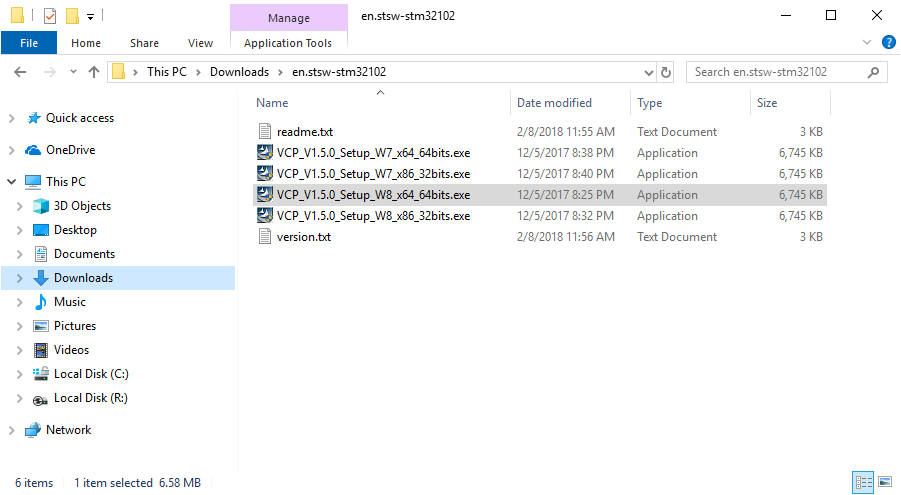The image size is (901, 495).
Task: Open OneDrive in the sidebar
Action: [70, 150]
